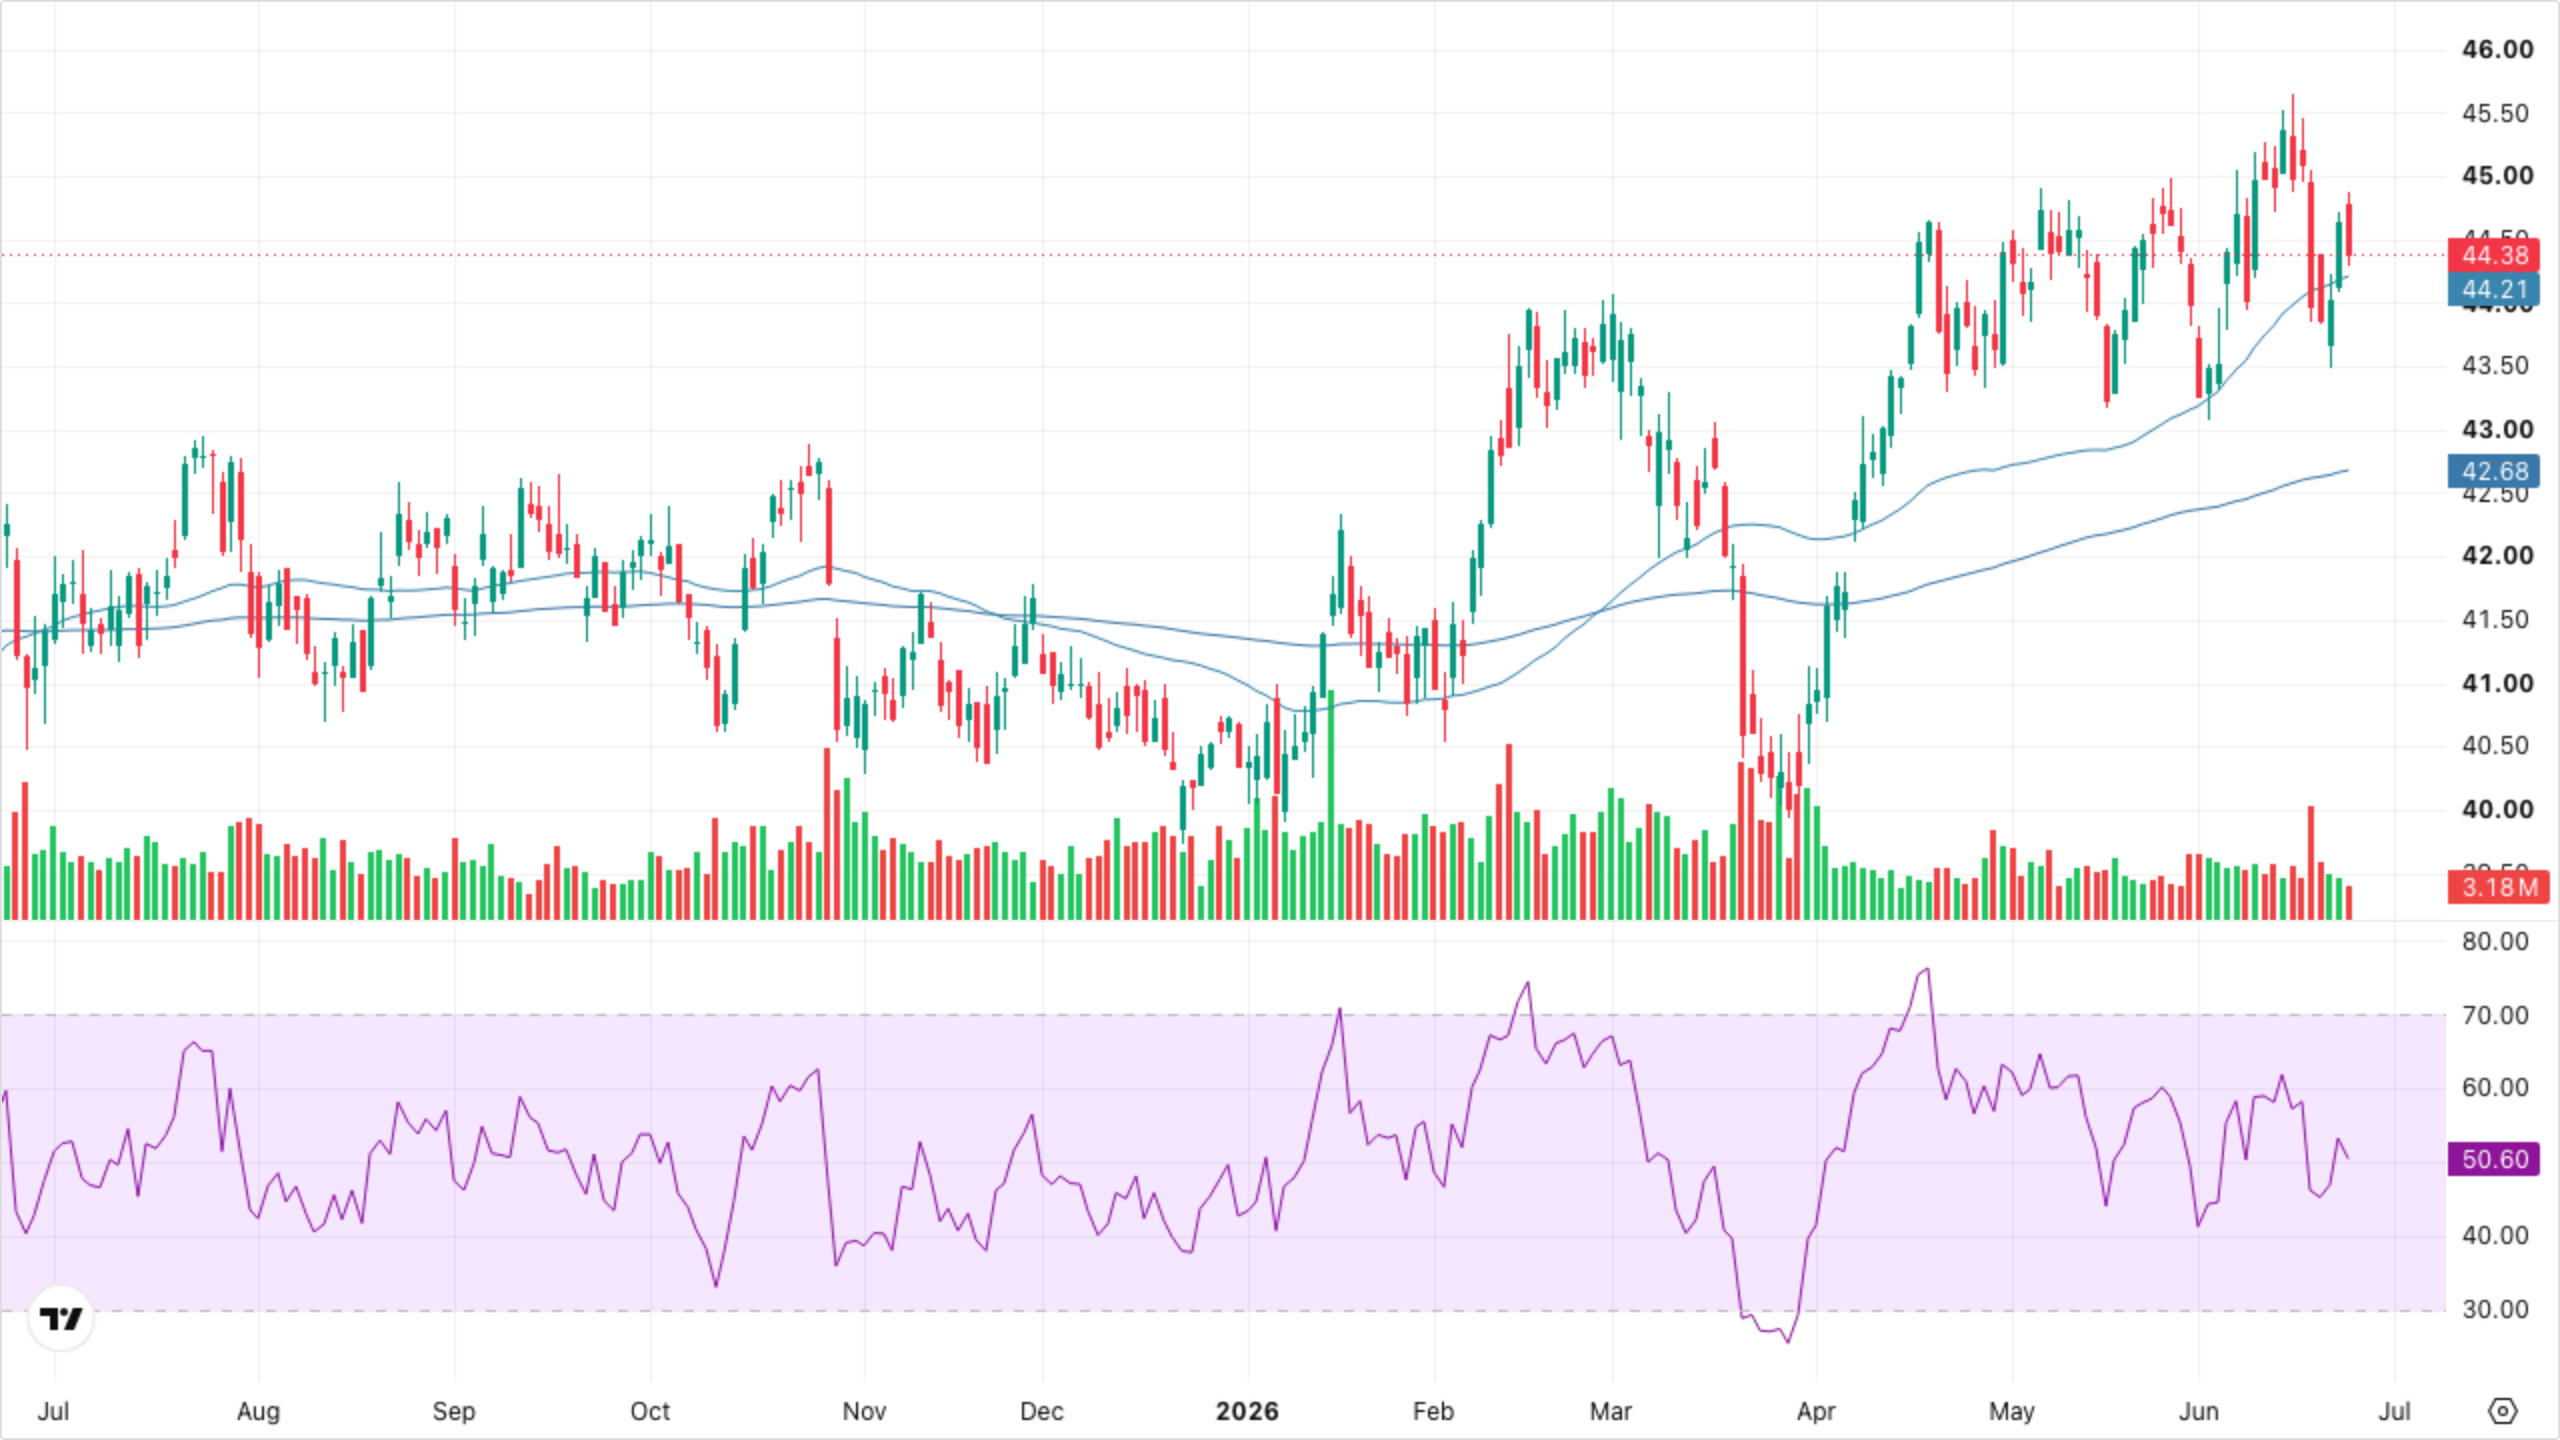
Task: Select the 70.00 RSI overbought level label
Action: click(x=2495, y=1015)
